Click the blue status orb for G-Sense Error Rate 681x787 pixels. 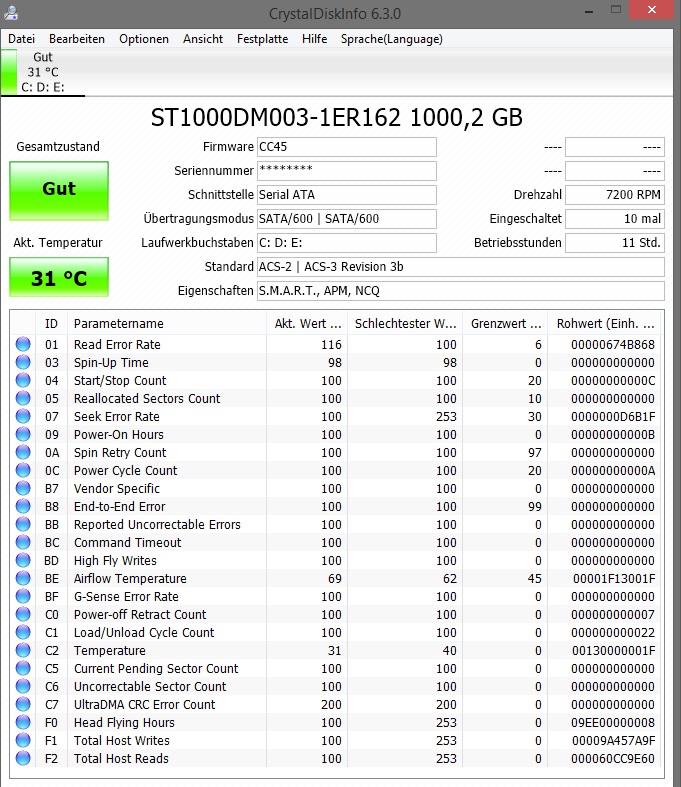23,596
